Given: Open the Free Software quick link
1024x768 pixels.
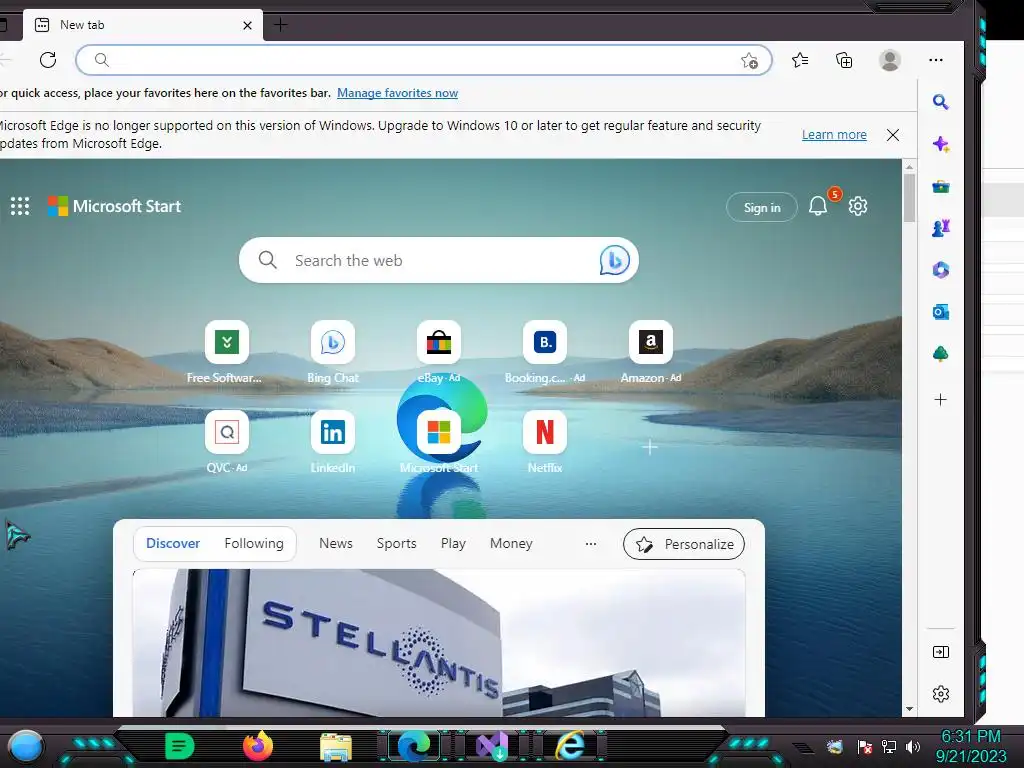Looking at the screenshot, I should [226, 351].
